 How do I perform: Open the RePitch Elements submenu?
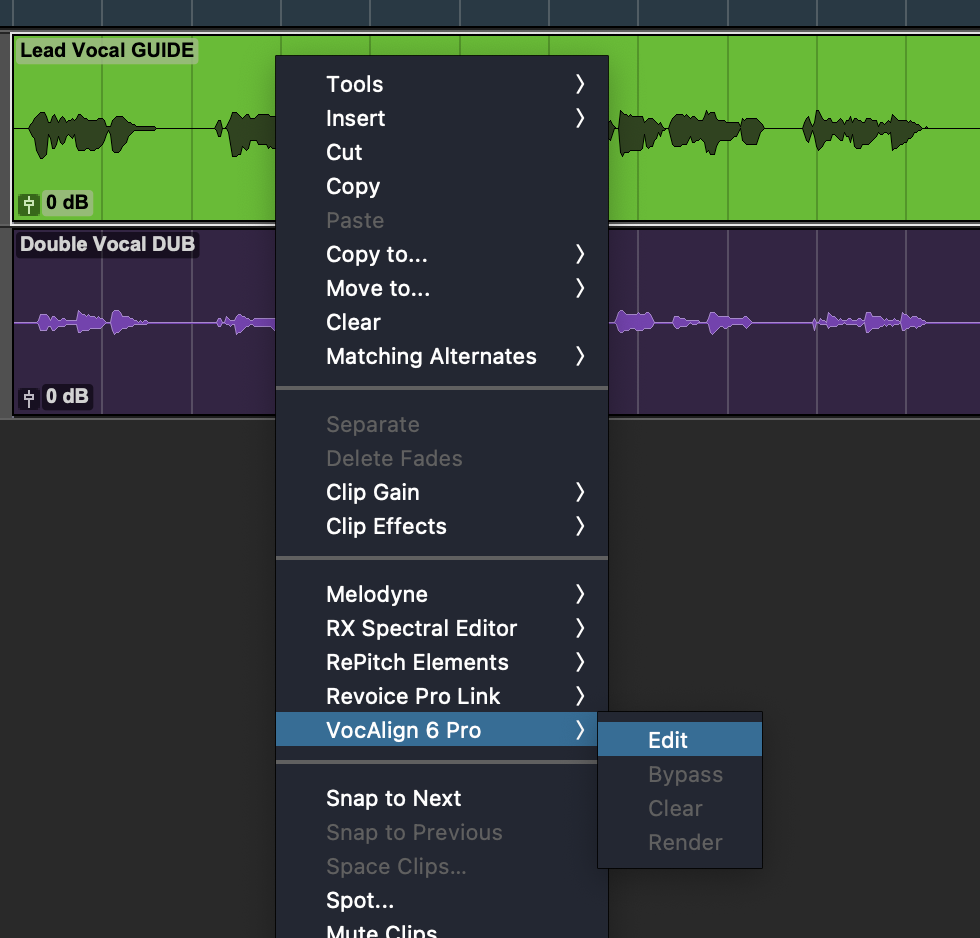417,662
